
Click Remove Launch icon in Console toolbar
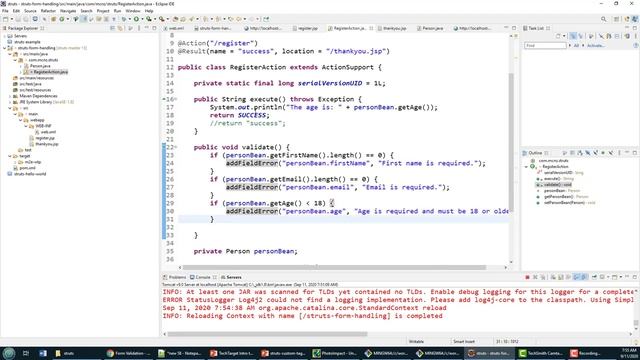pyautogui.click(x=535, y=277)
